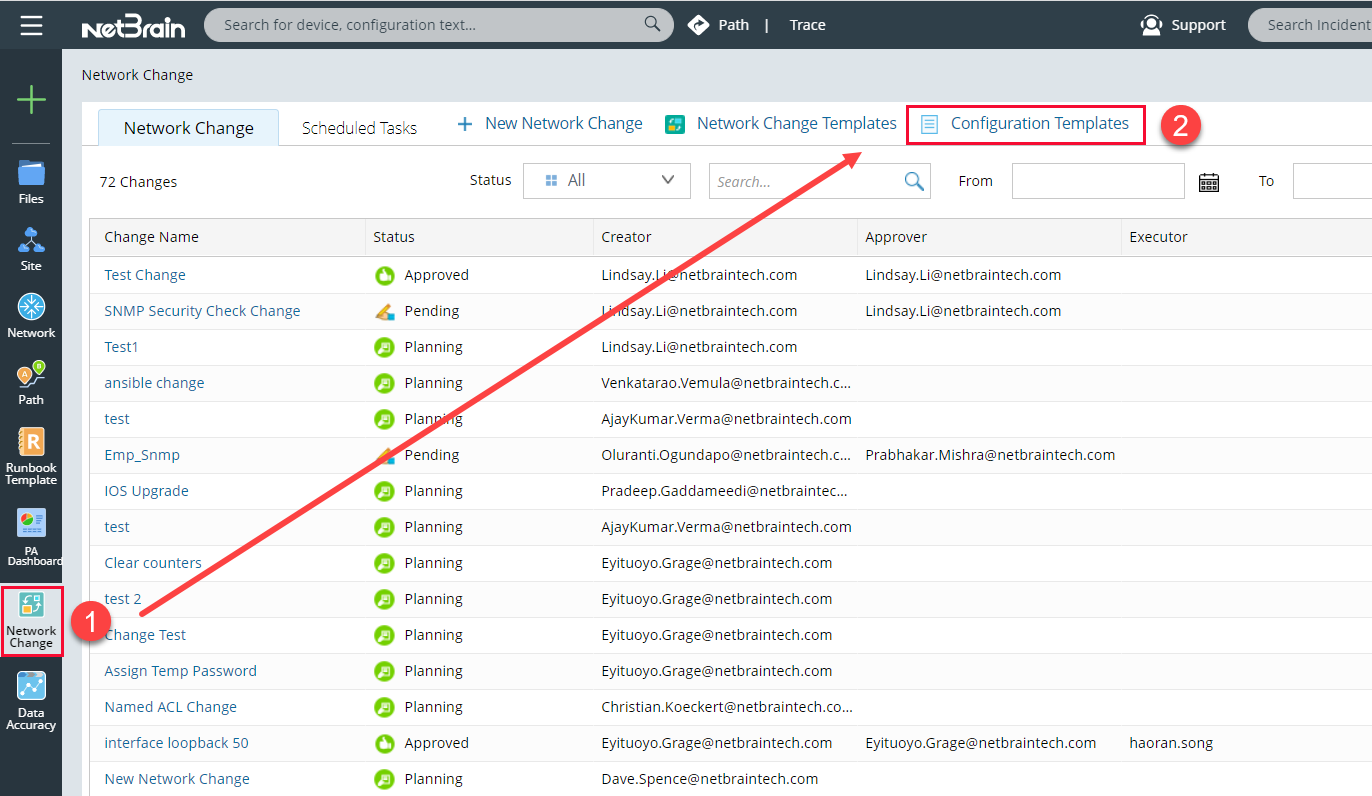The width and height of the screenshot is (1372, 796).
Task: Click the From date input field
Action: 1097,181
